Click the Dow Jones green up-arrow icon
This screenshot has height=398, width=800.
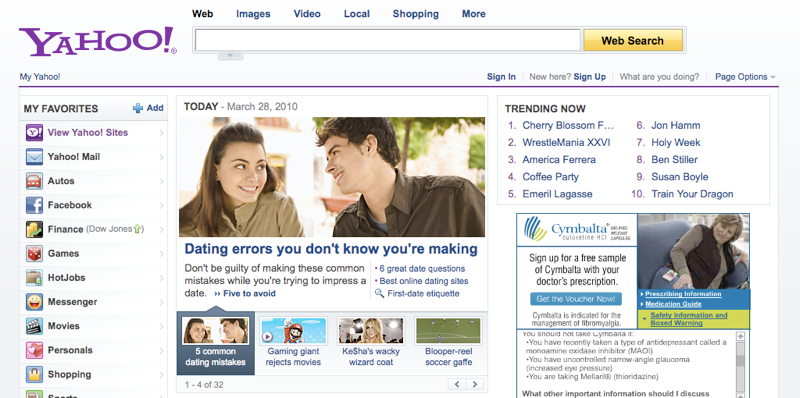click(x=137, y=230)
